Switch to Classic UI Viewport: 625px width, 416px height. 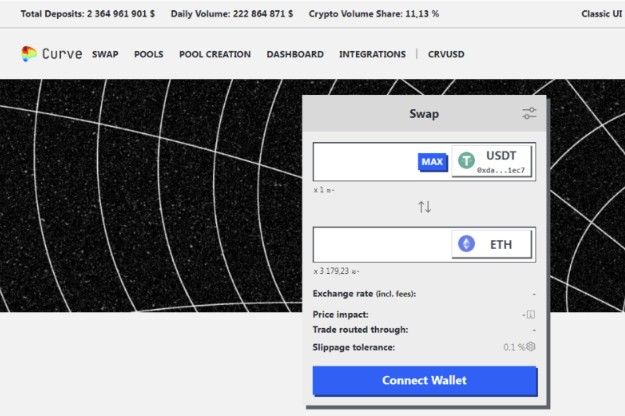(601, 14)
